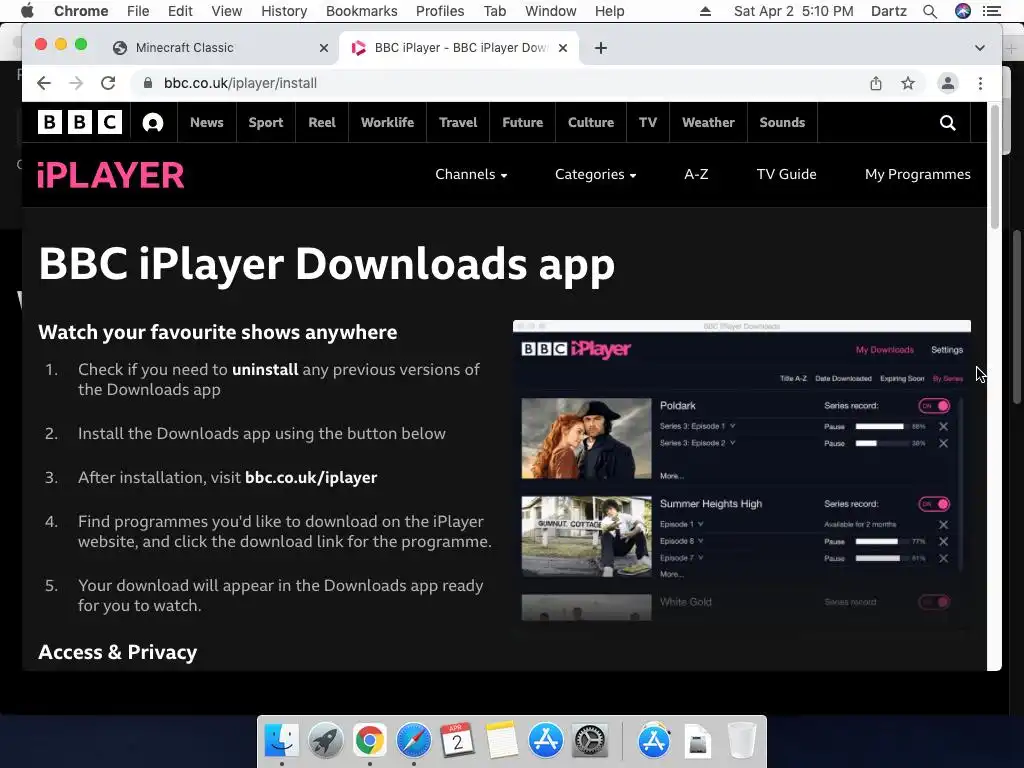Open System Preferences gear in the dock
Screen dimensions: 1024x768
pyautogui.click(x=590, y=740)
